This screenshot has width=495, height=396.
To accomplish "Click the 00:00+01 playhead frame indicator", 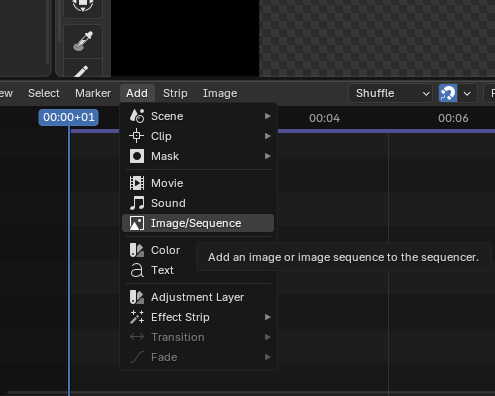I will (x=68, y=117).
